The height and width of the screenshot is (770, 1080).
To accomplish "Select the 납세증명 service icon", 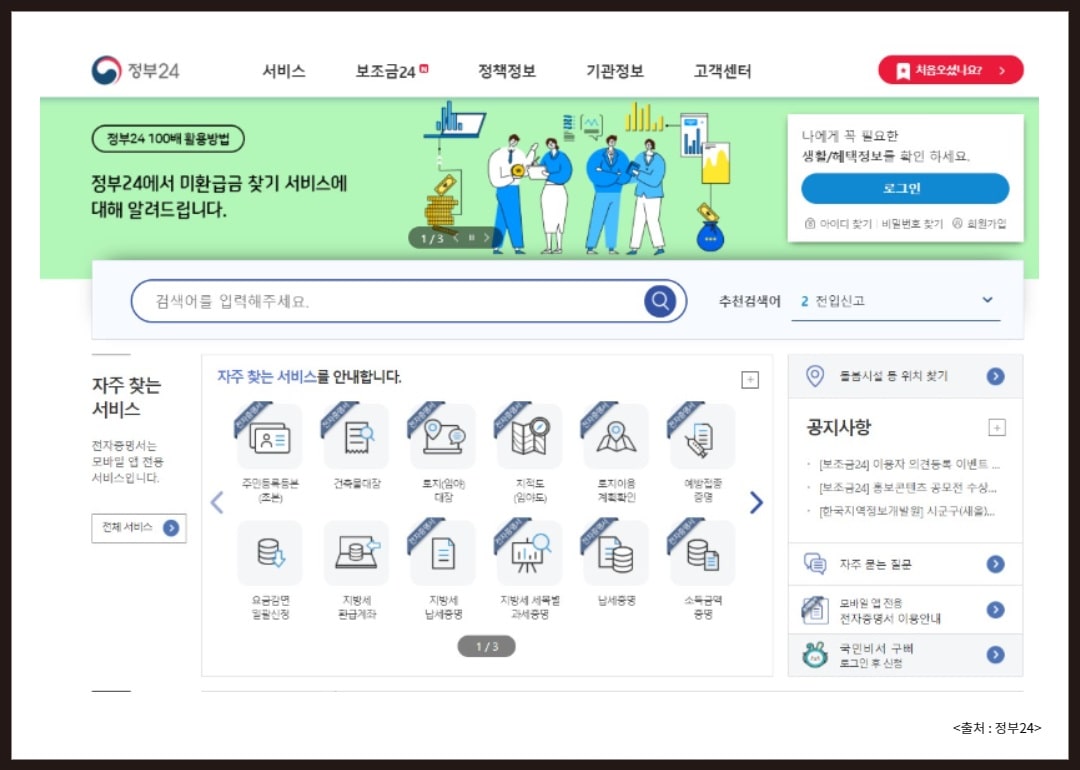I will click(x=616, y=553).
